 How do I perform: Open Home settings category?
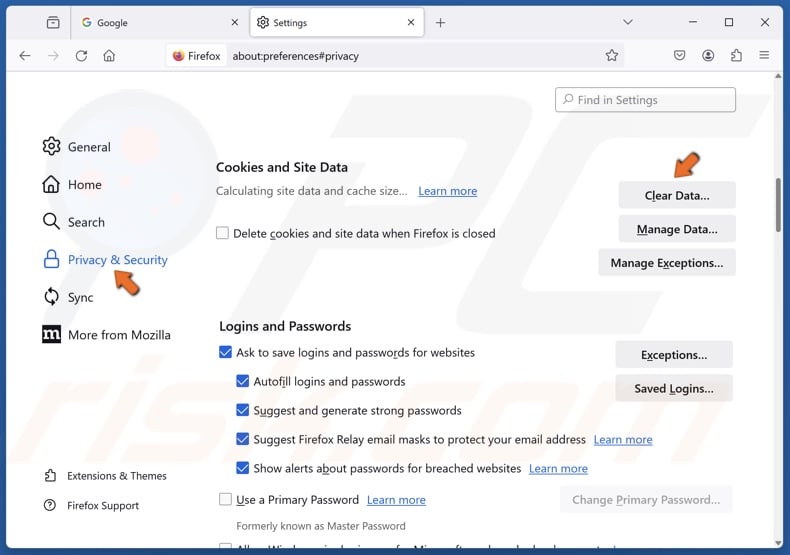pos(72,185)
